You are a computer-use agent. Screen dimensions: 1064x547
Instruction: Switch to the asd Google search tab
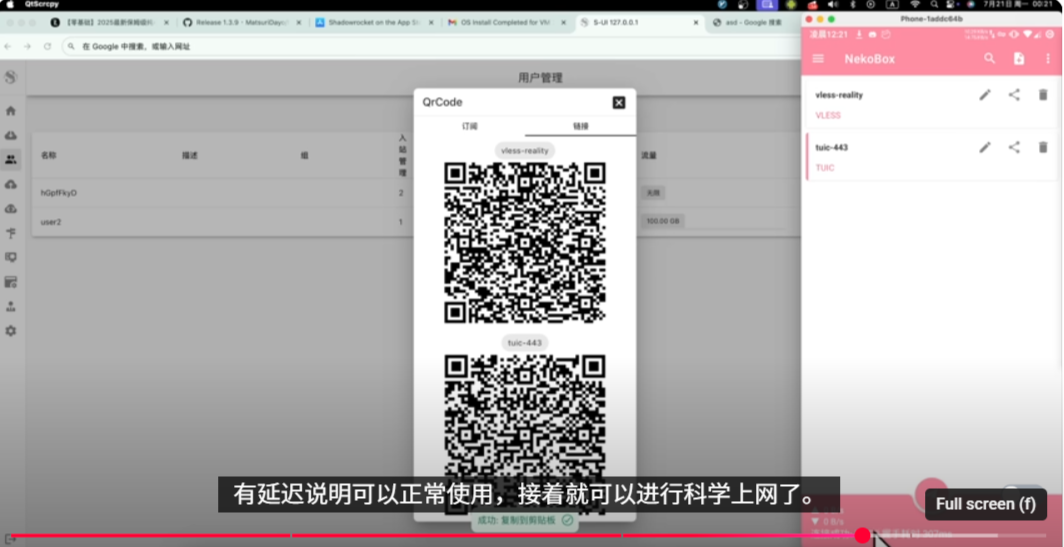[753, 22]
